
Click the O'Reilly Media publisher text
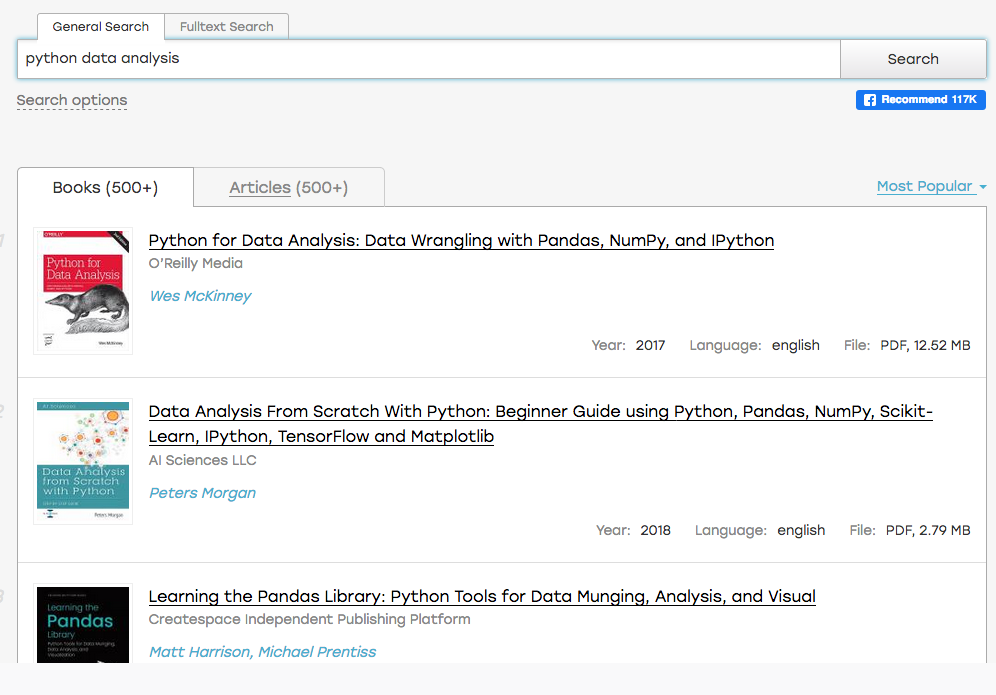(x=196, y=263)
